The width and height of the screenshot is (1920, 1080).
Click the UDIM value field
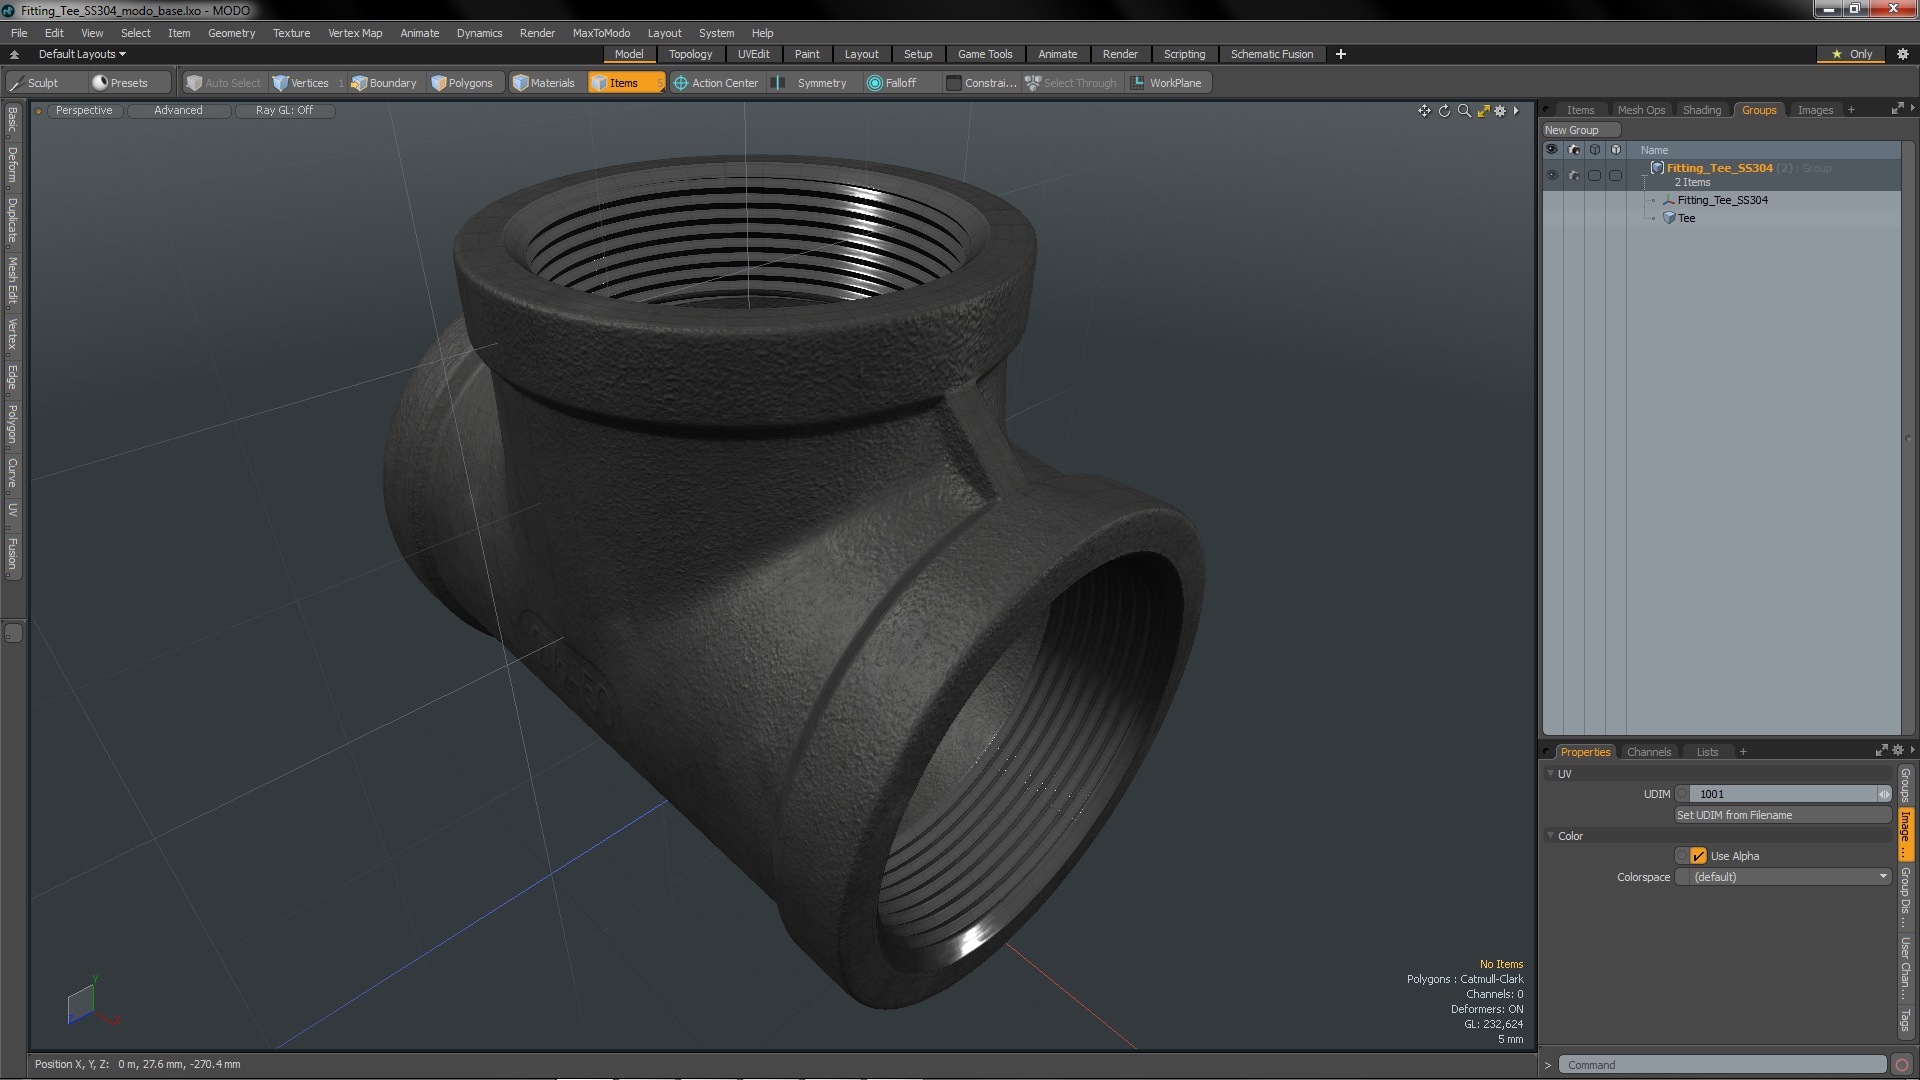[x=1783, y=794]
